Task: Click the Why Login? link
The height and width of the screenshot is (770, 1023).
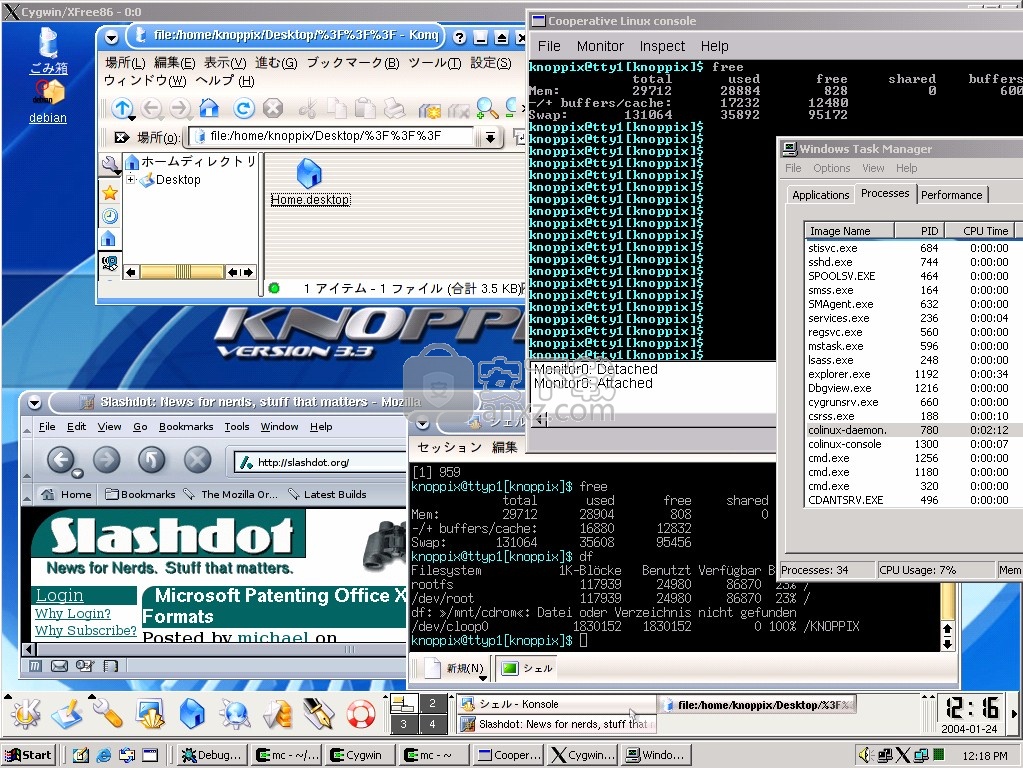Action: pyautogui.click(x=72, y=613)
